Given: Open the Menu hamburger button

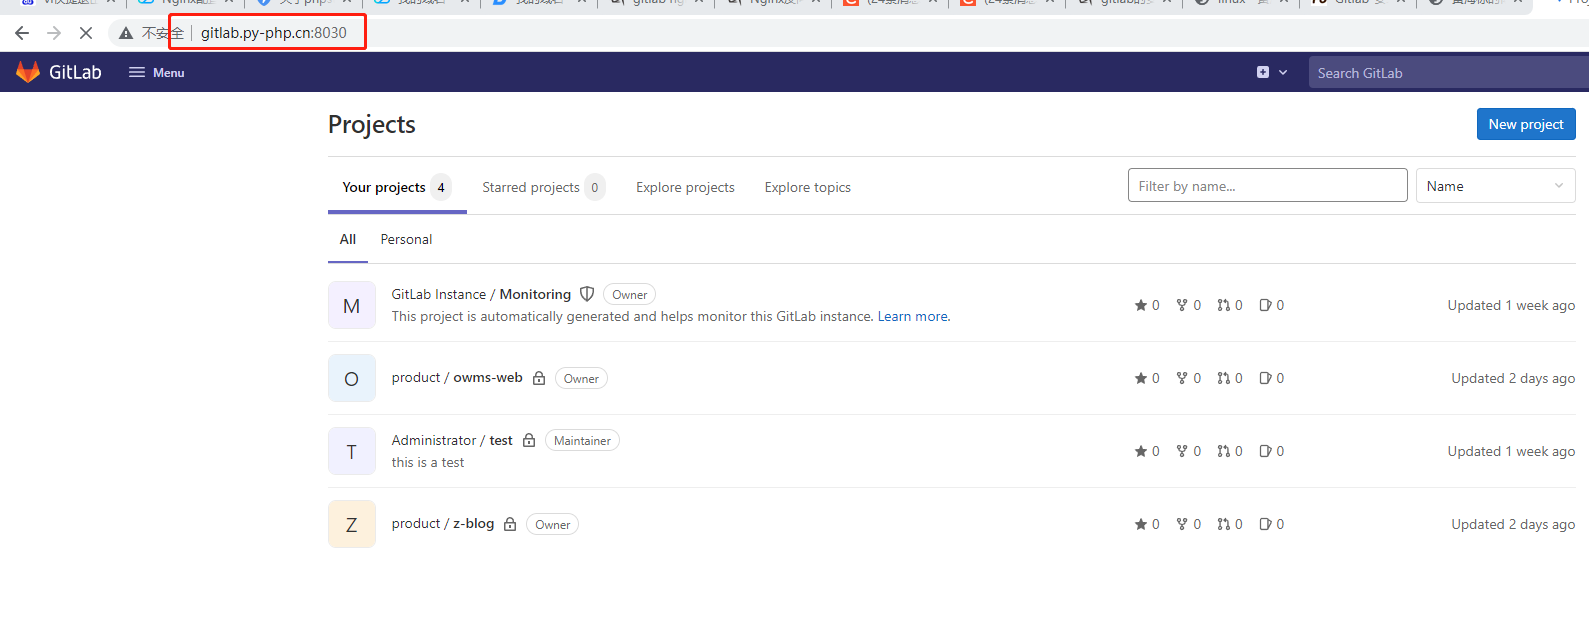Looking at the screenshot, I should (157, 72).
